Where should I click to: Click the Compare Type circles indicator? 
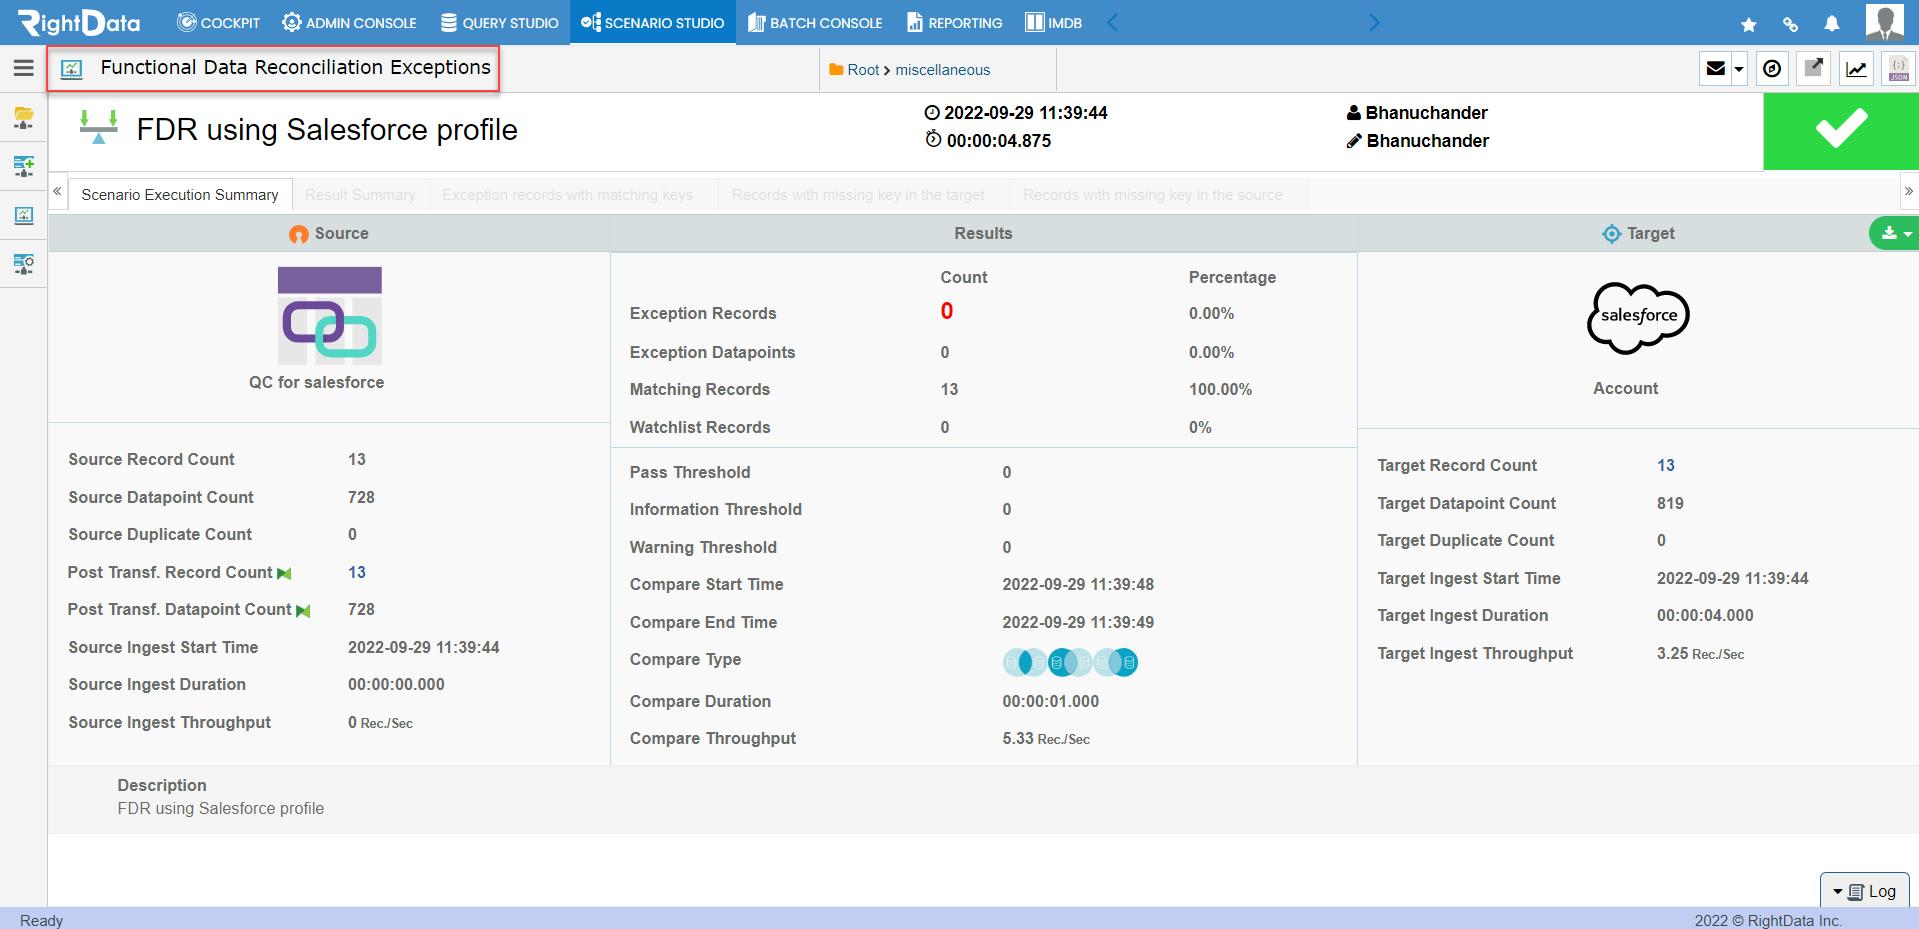pos(1070,662)
